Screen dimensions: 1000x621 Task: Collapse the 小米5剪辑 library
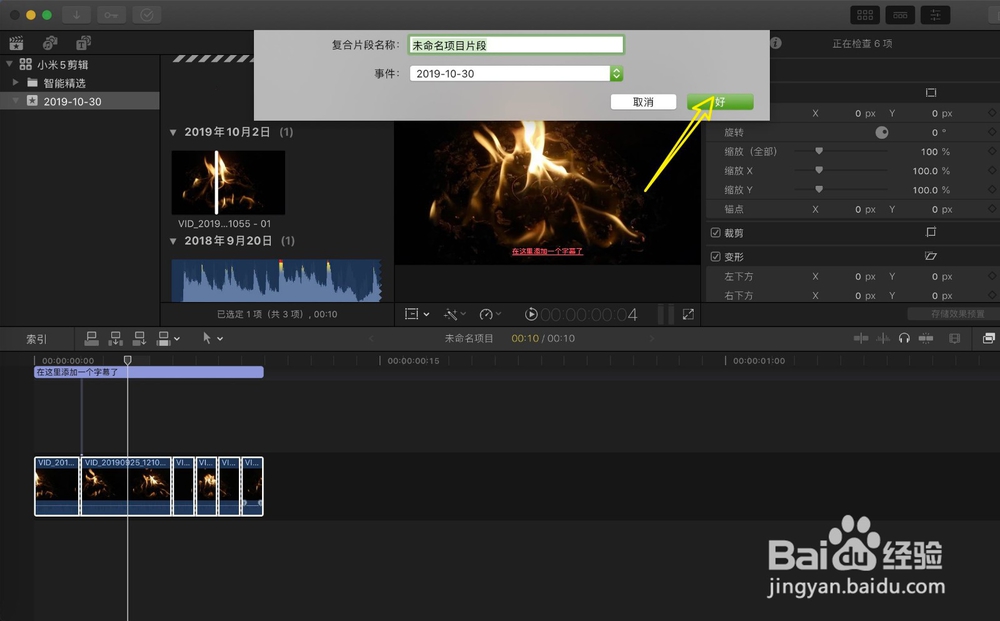pyautogui.click(x=9, y=64)
